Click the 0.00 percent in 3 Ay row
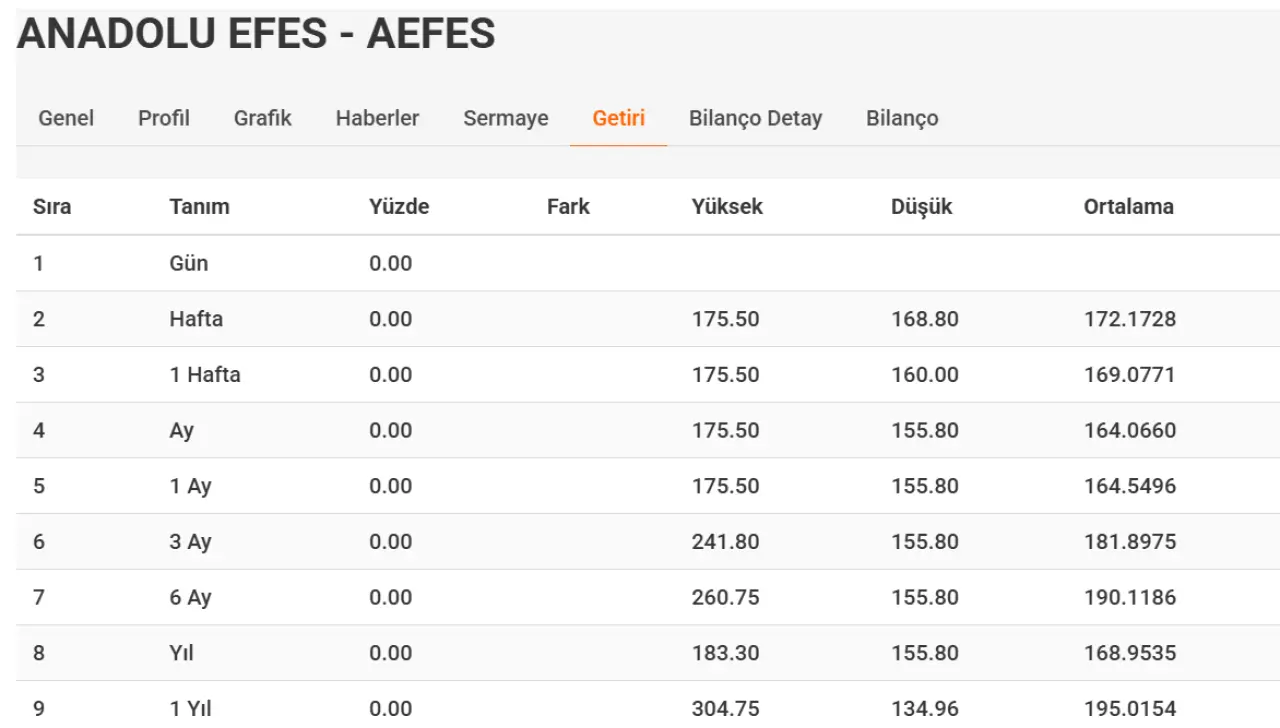Image resolution: width=1280 pixels, height=728 pixels. coord(391,542)
